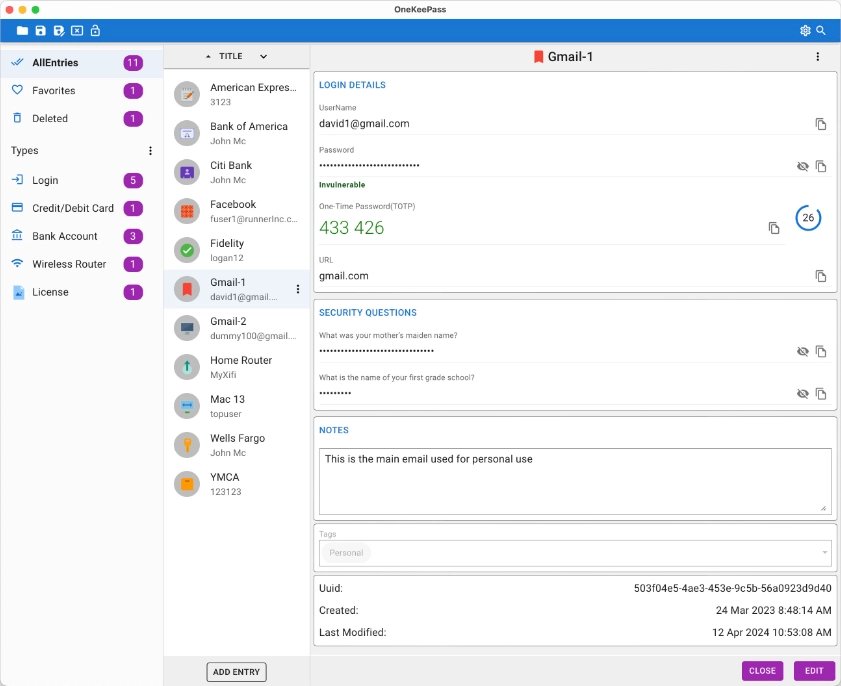
Task: Click the Personal tag chip
Action: 346,553
